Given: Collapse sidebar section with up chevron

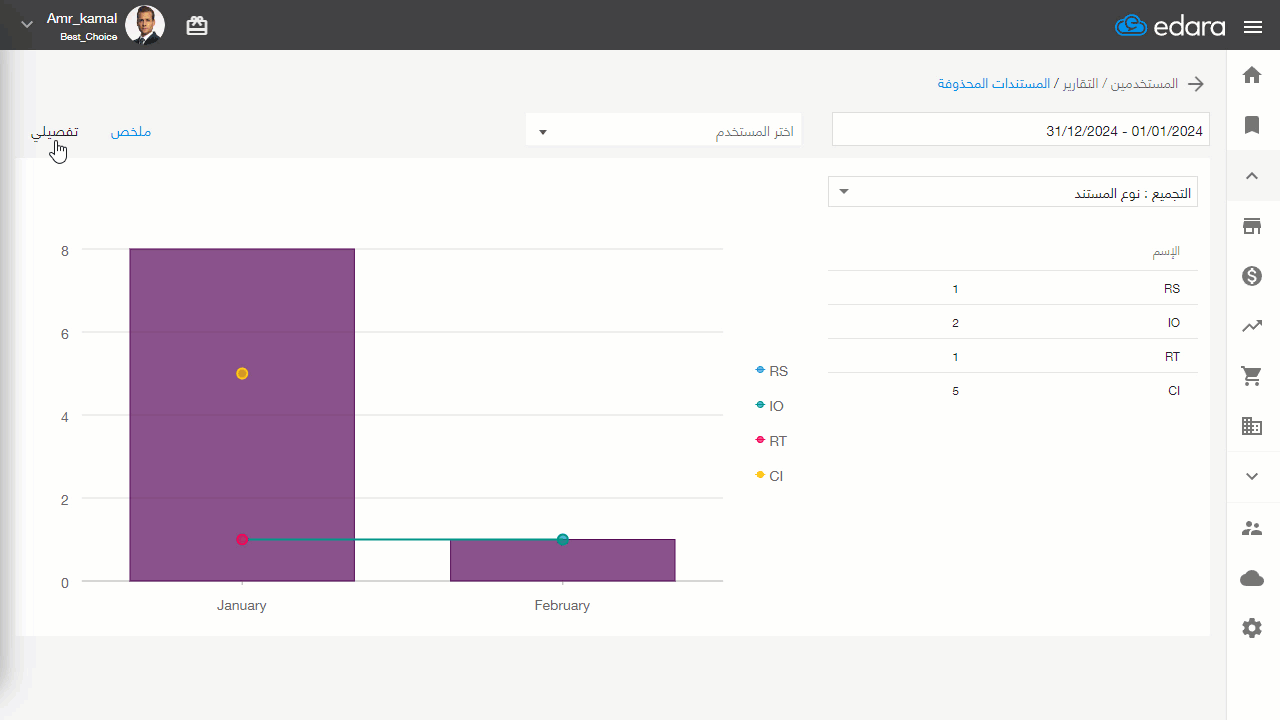Looking at the screenshot, I should [x=1252, y=176].
